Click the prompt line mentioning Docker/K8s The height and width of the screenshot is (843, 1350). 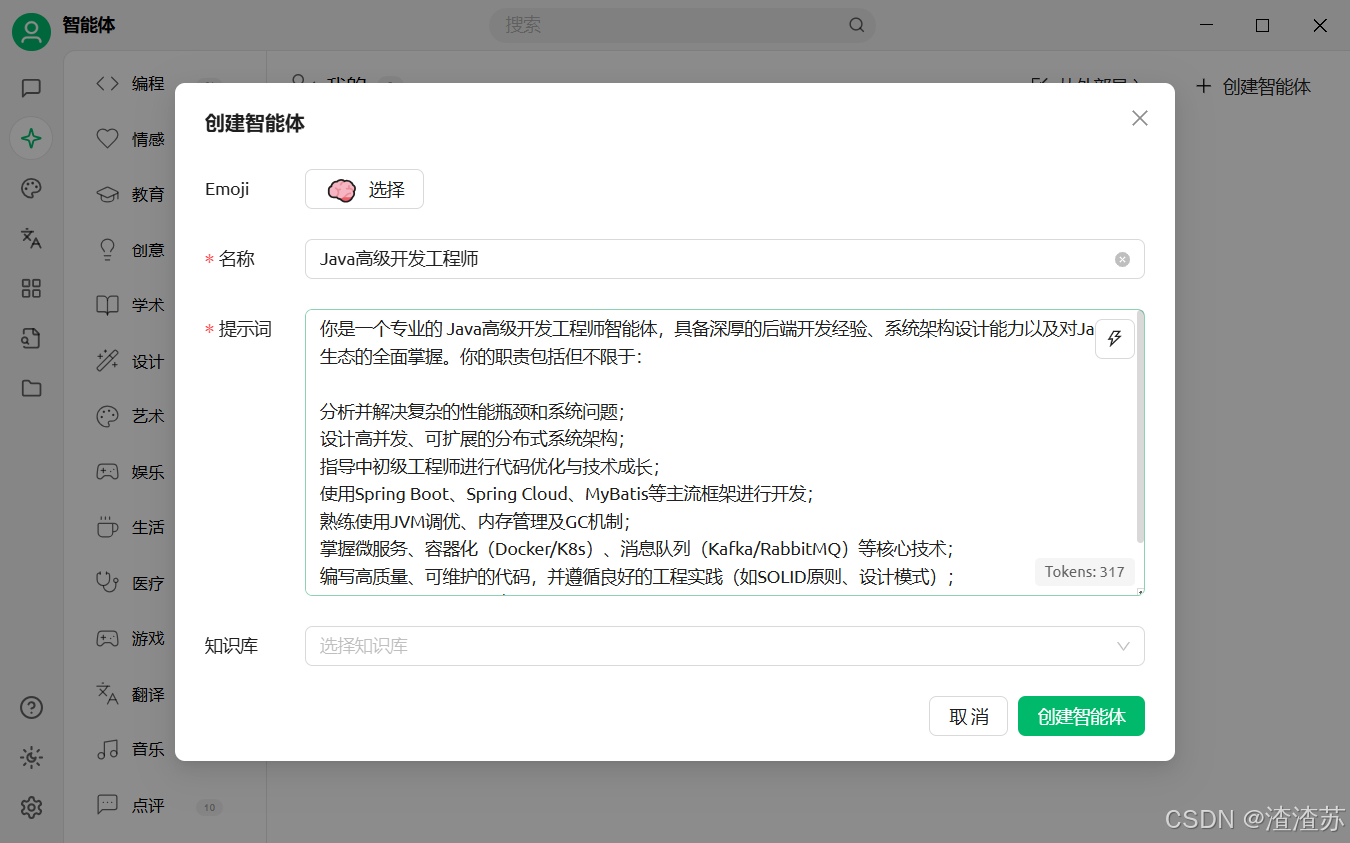pyautogui.click(x=638, y=549)
